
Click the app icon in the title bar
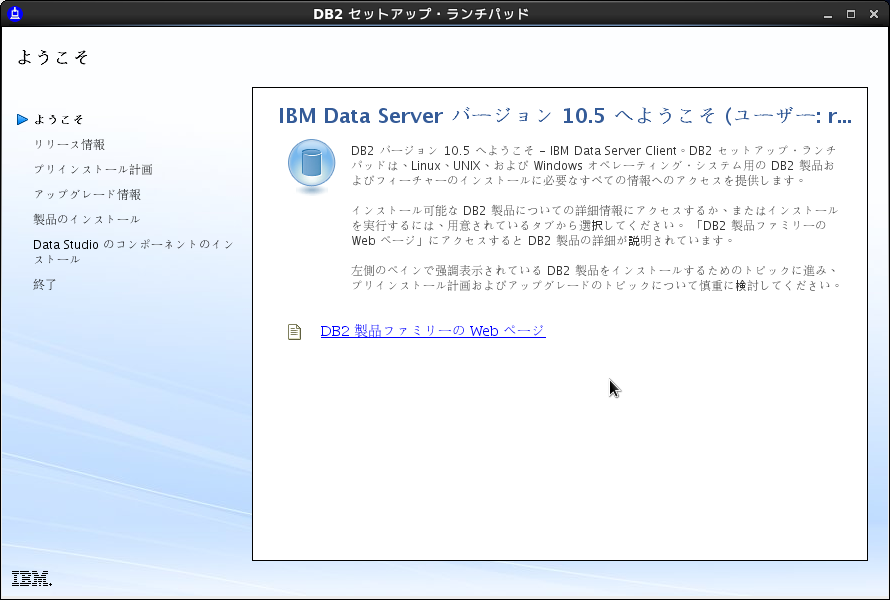point(15,14)
